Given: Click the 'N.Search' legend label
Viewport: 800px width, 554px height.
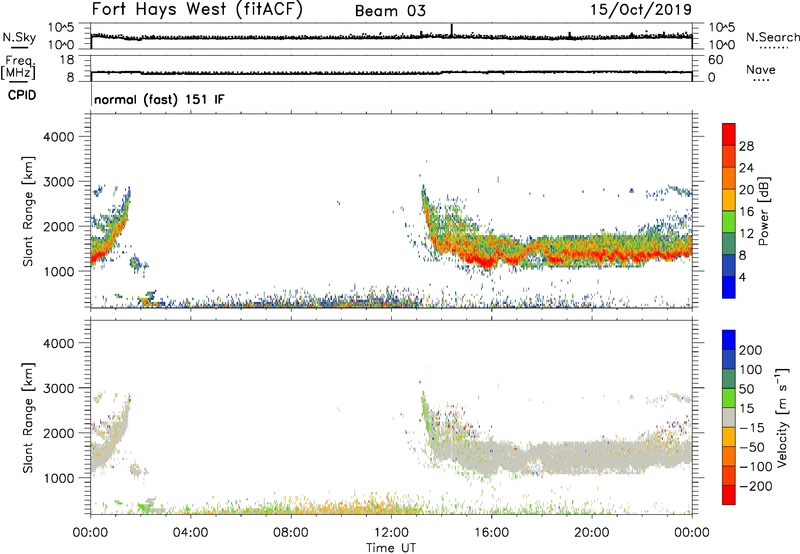Looking at the screenshot, I should click(x=772, y=37).
